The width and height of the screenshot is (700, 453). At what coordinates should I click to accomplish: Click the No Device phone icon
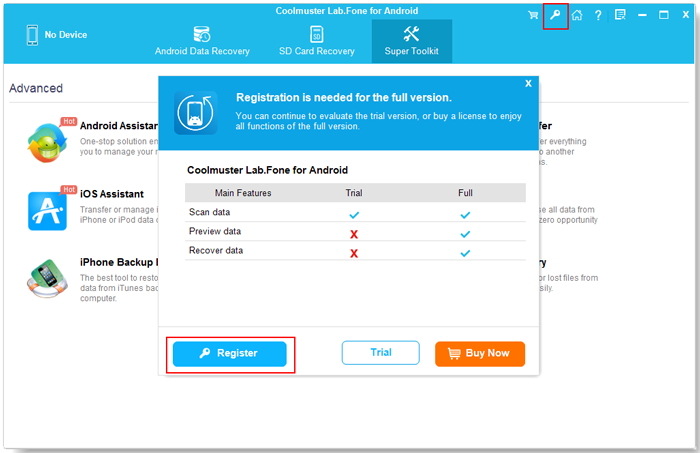tap(32, 35)
